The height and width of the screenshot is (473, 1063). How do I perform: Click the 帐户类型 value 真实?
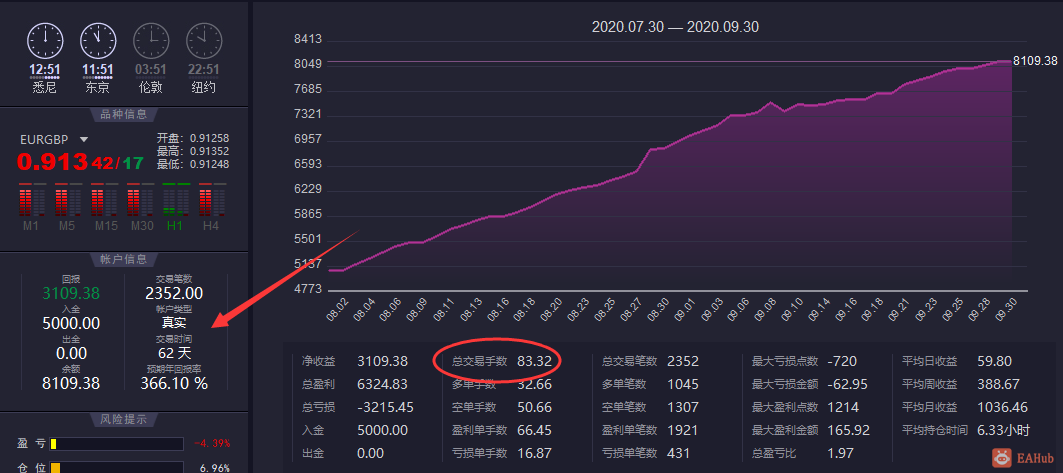pyautogui.click(x=174, y=323)
